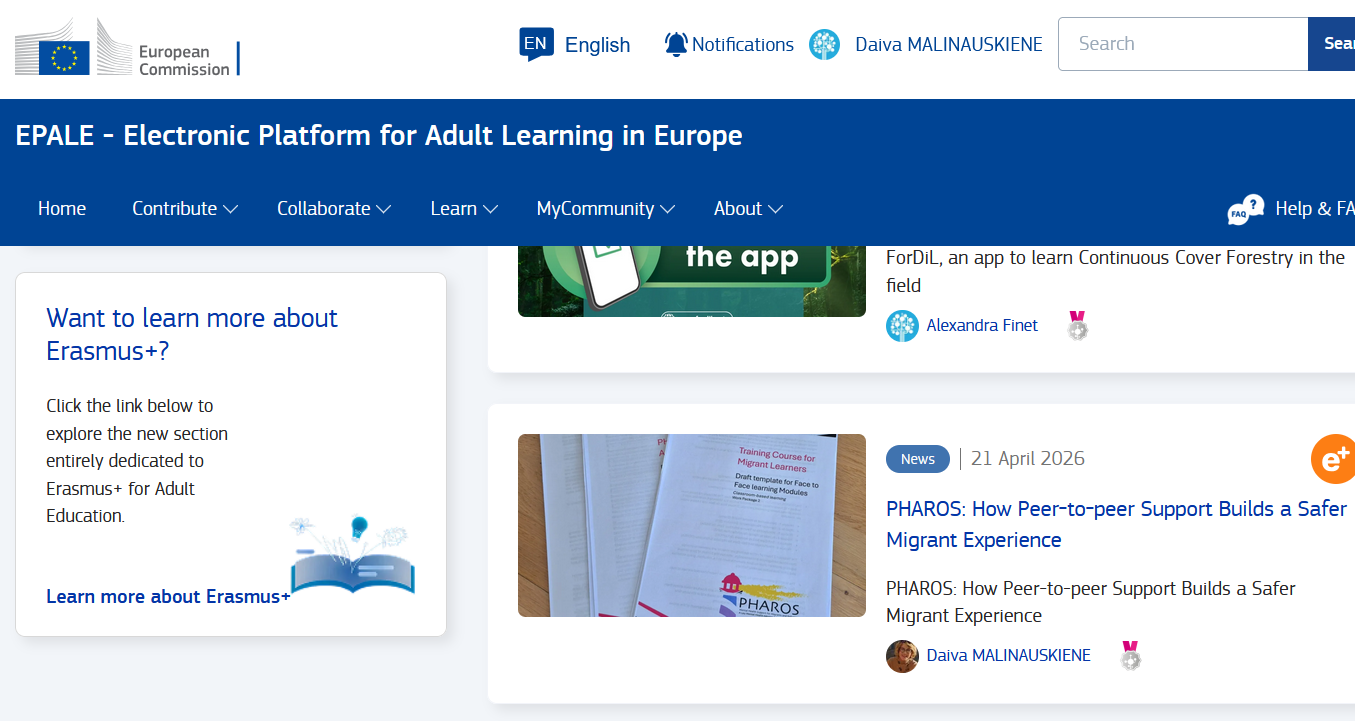The width and height of the screenshot is (1355, 721).
Task: Open Notifications via the bell icon
Action: 676,44
